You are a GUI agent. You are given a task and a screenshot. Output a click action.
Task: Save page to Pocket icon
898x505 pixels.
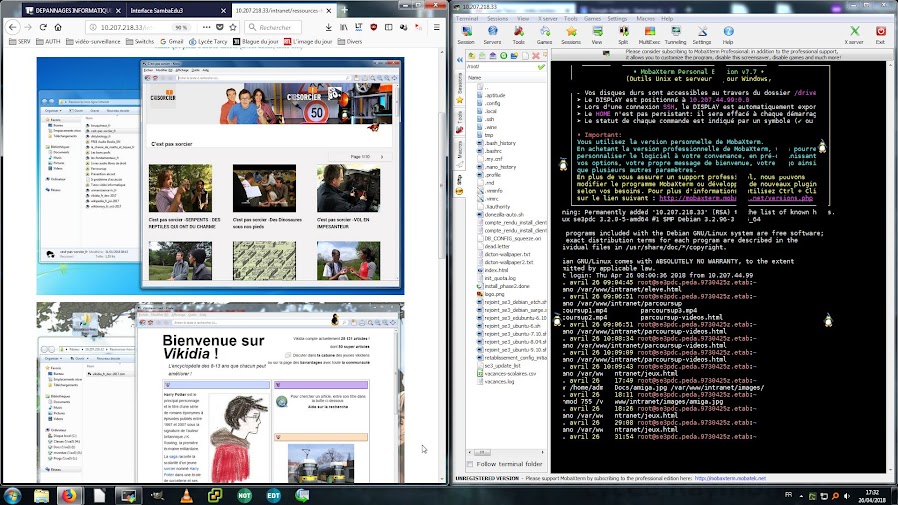(220, 27)
